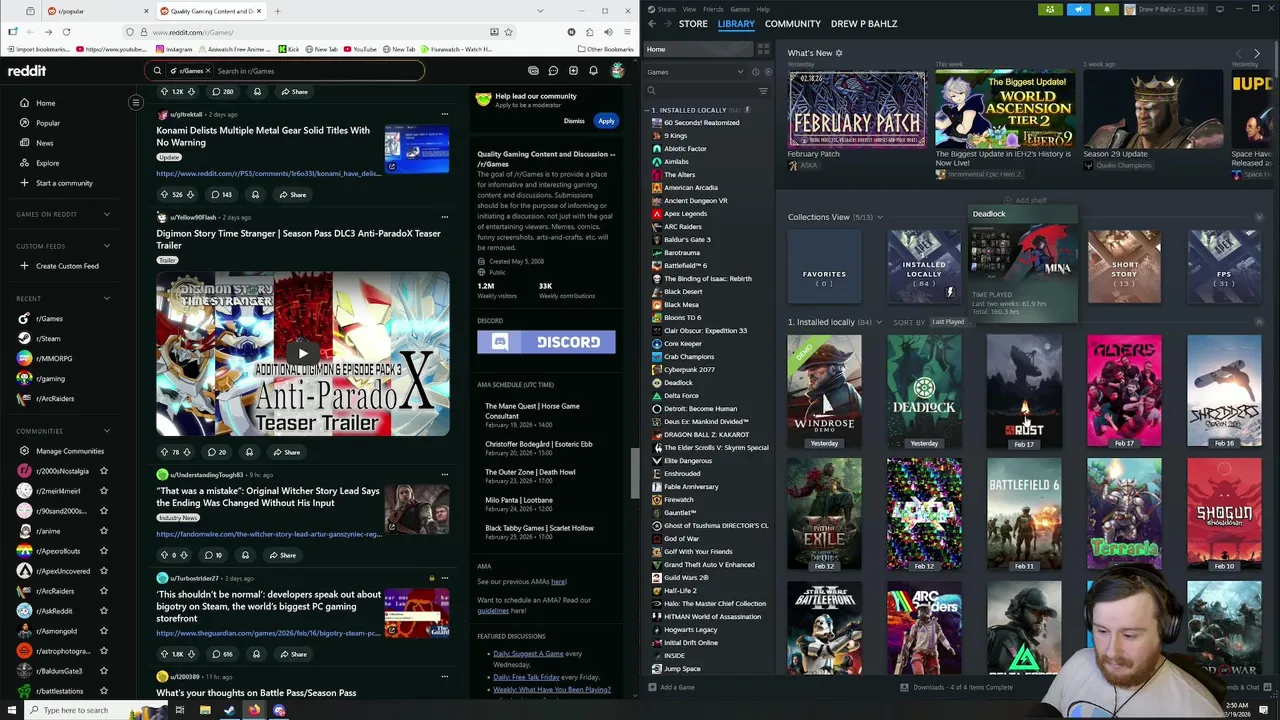Collapse Custom Feeds section
Screen dimensions: 1280x720
107,246
